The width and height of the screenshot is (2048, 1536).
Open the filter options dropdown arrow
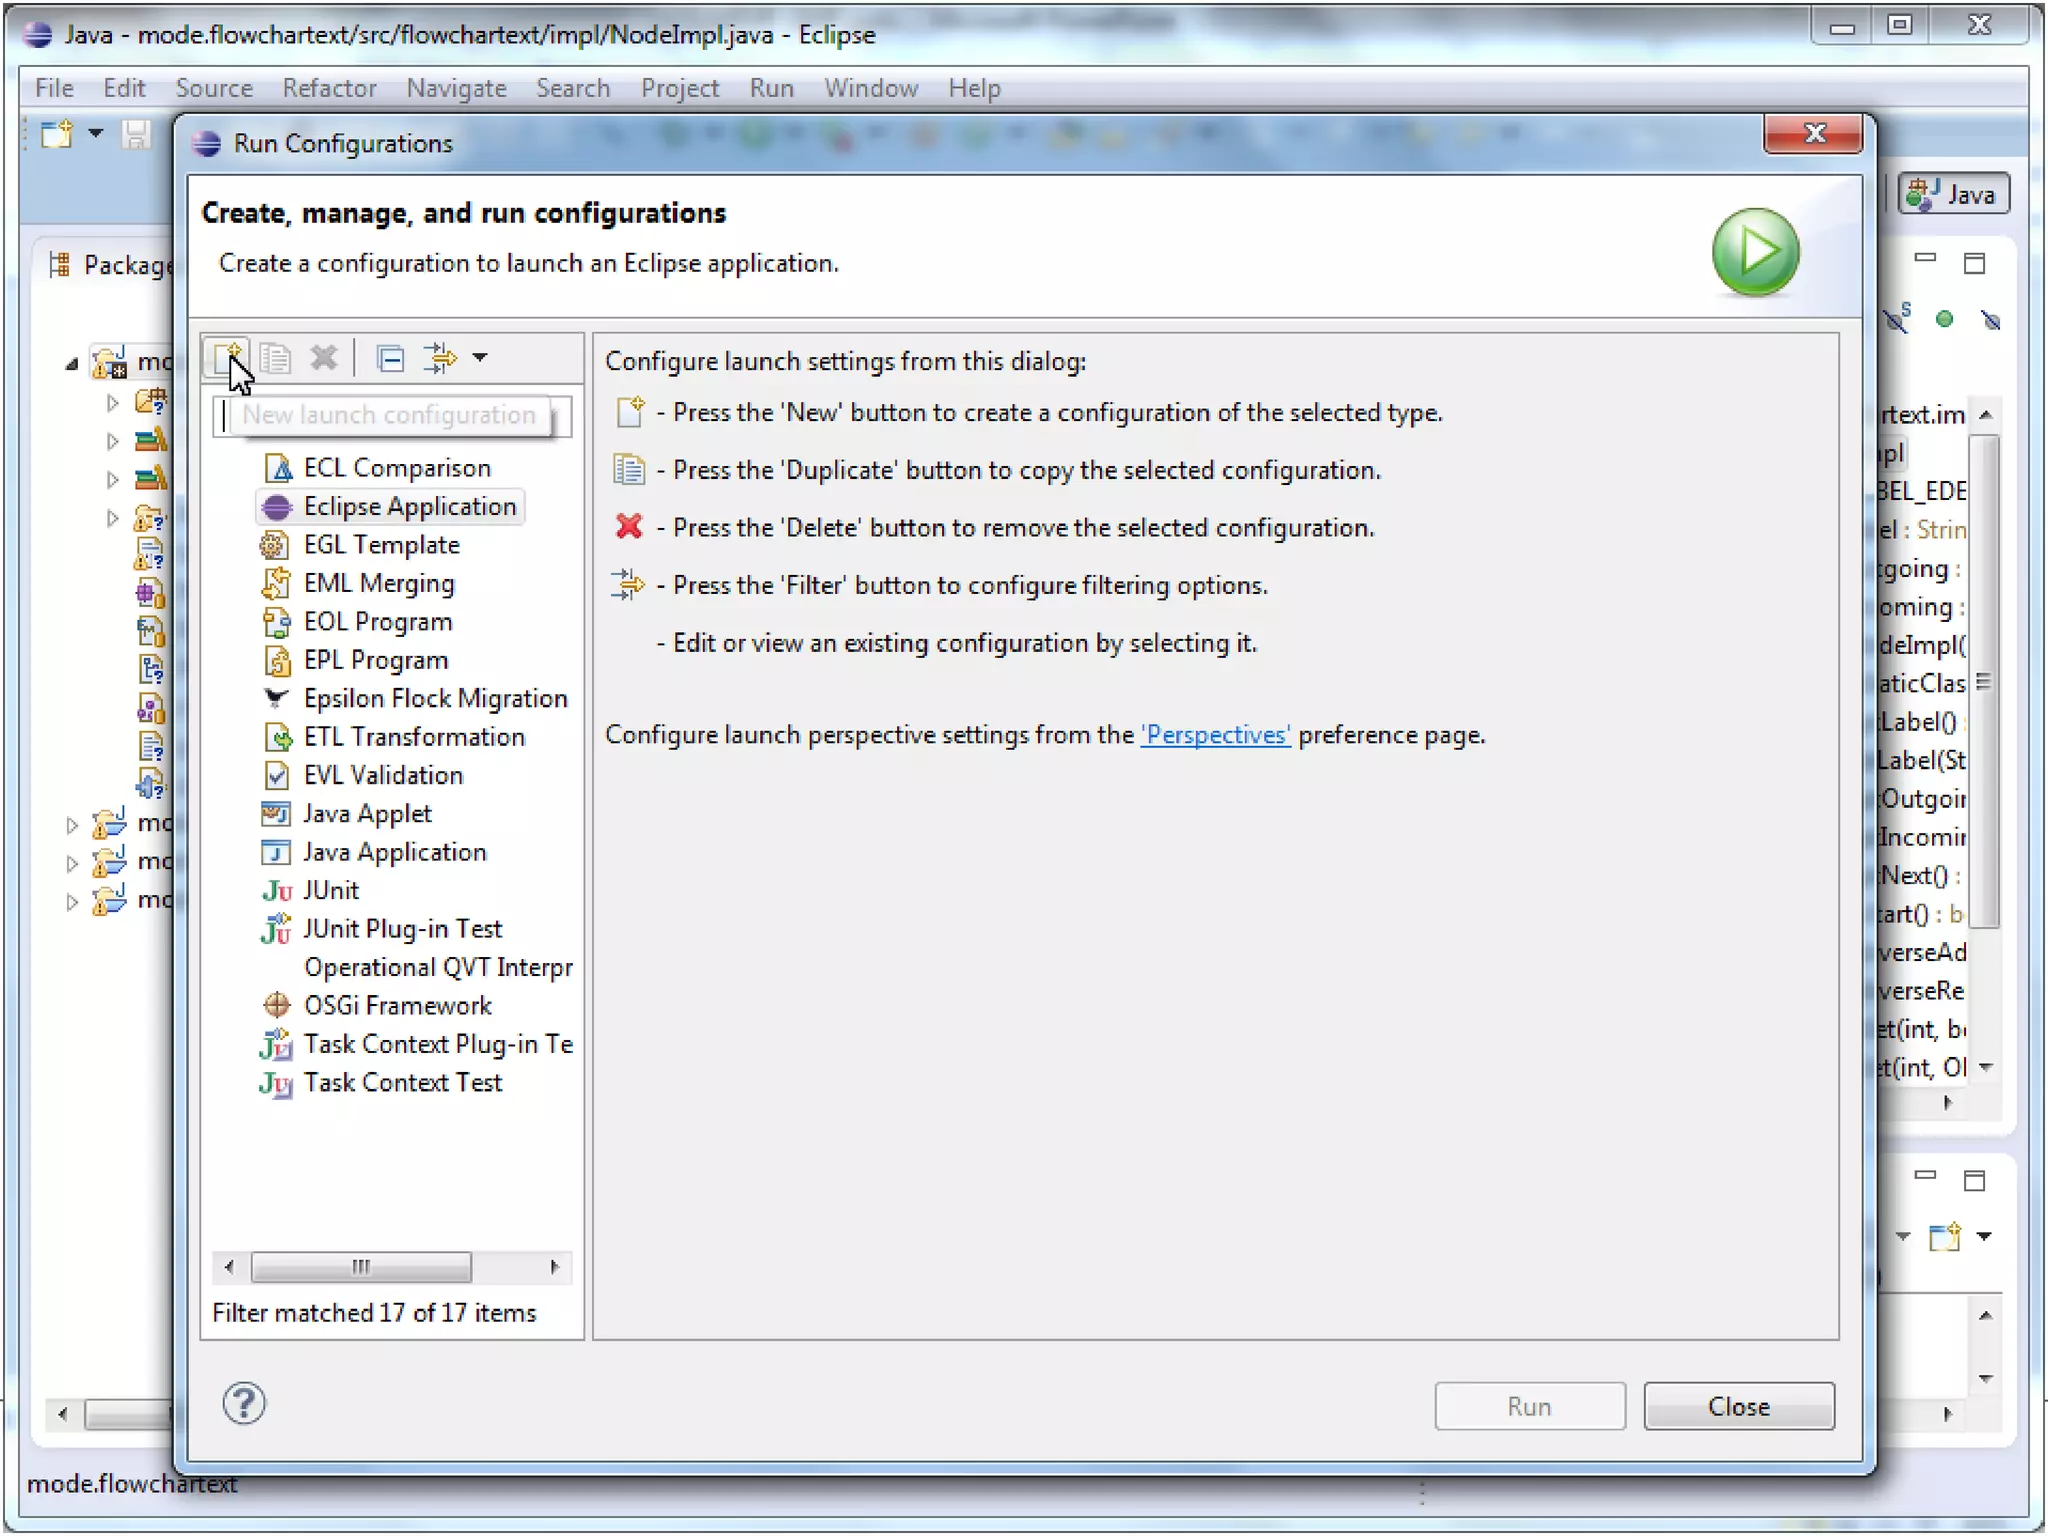[480, 358]
